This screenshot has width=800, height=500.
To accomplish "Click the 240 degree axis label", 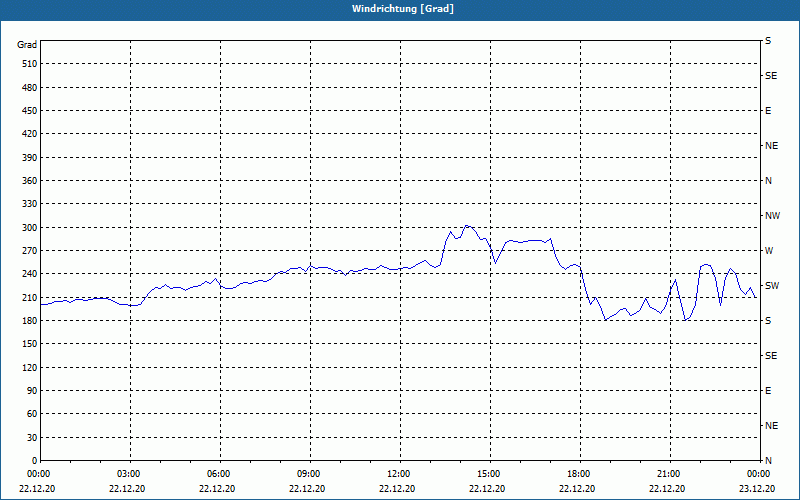I will pyautogui.click(x=30, y=273).
